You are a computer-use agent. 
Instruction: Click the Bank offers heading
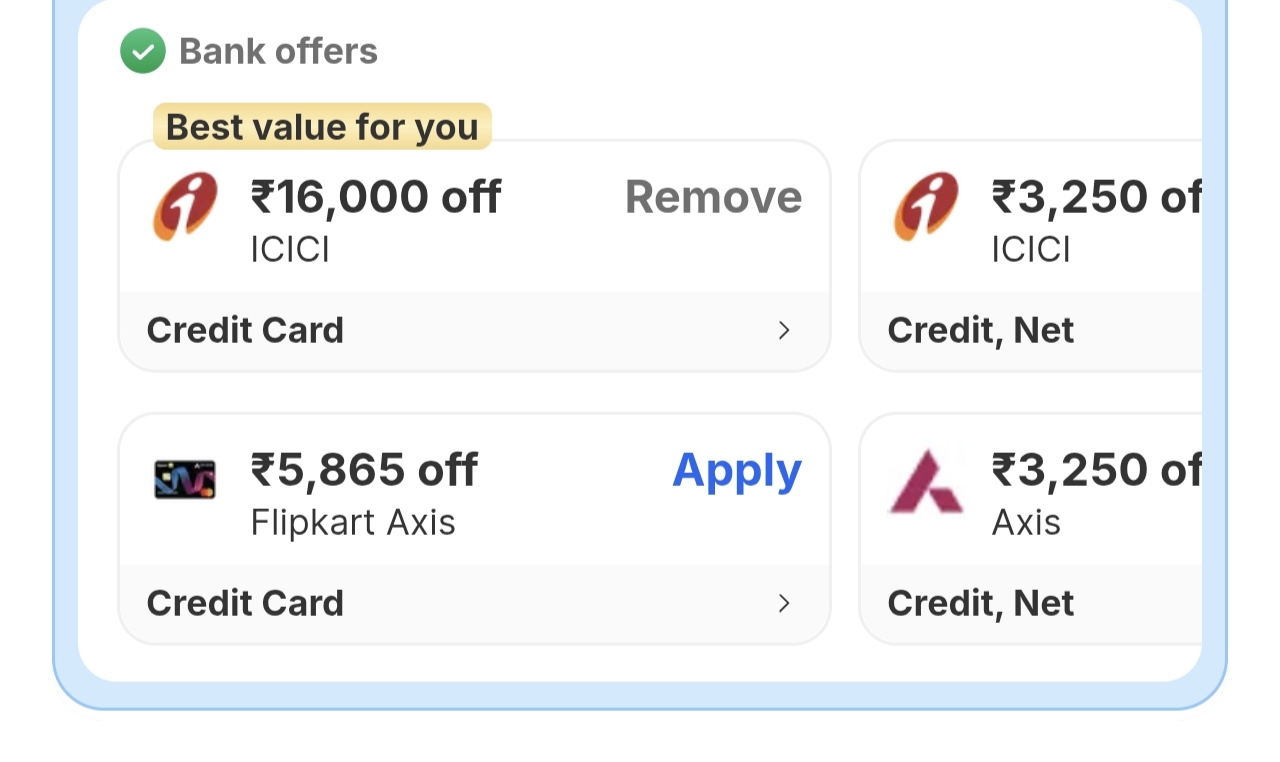point(278,51)
